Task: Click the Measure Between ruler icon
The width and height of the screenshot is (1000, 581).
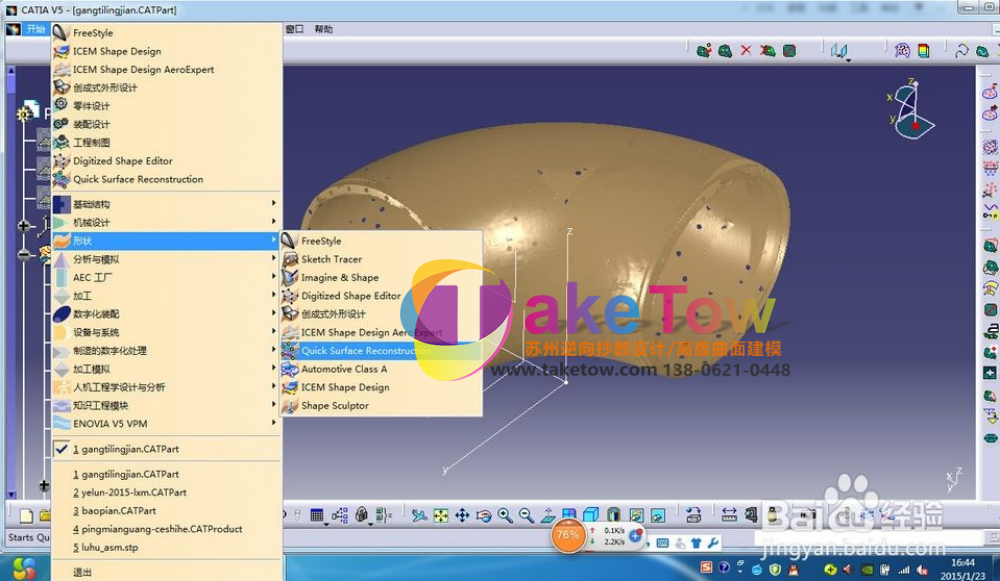Action: 729,515
